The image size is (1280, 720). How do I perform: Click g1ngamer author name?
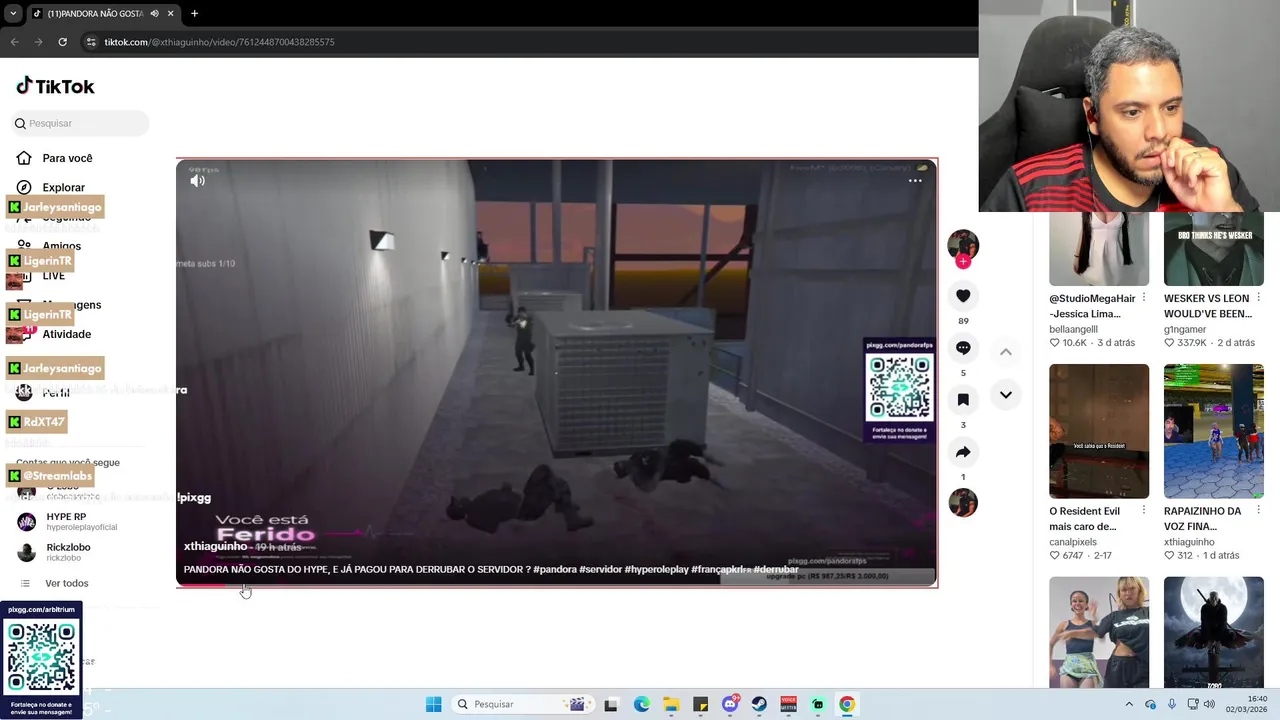(x=1185, y=329)
